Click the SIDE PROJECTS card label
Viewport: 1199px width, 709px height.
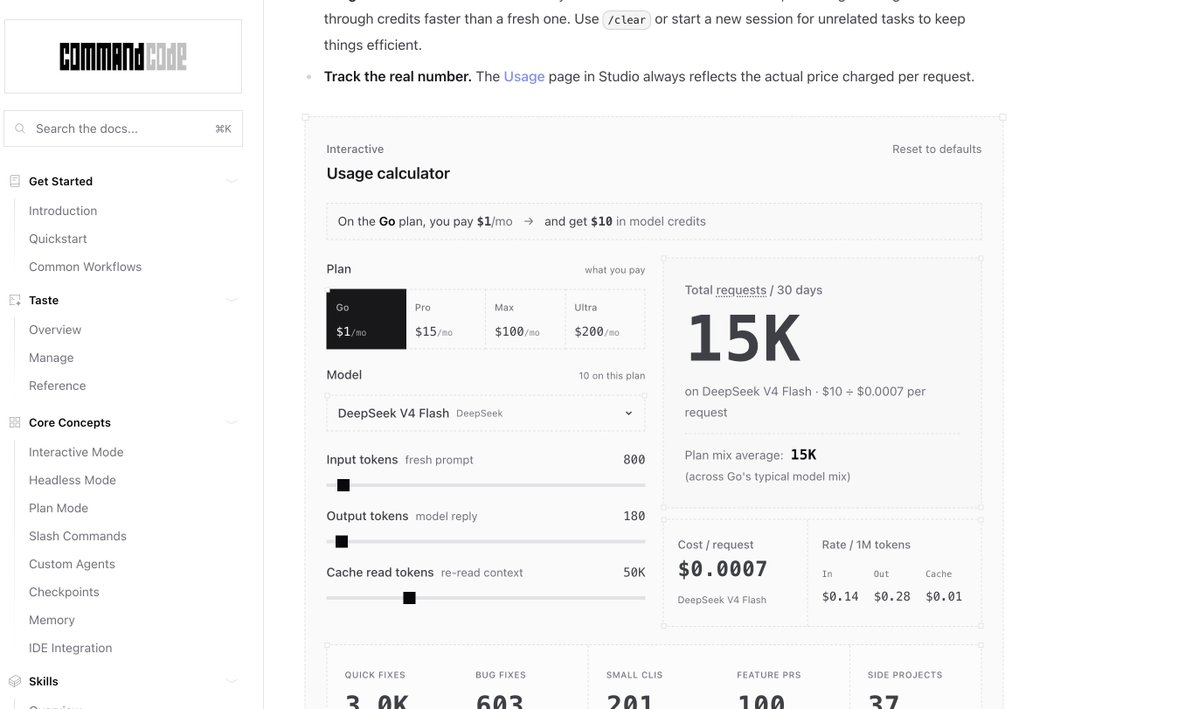905,675
